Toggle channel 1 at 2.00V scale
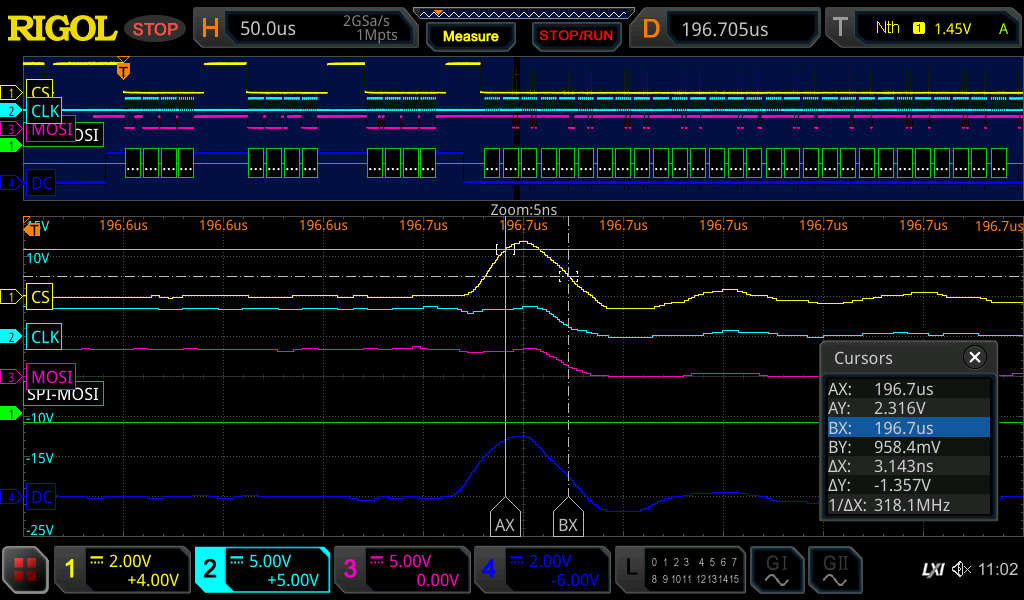 (122, 569)
